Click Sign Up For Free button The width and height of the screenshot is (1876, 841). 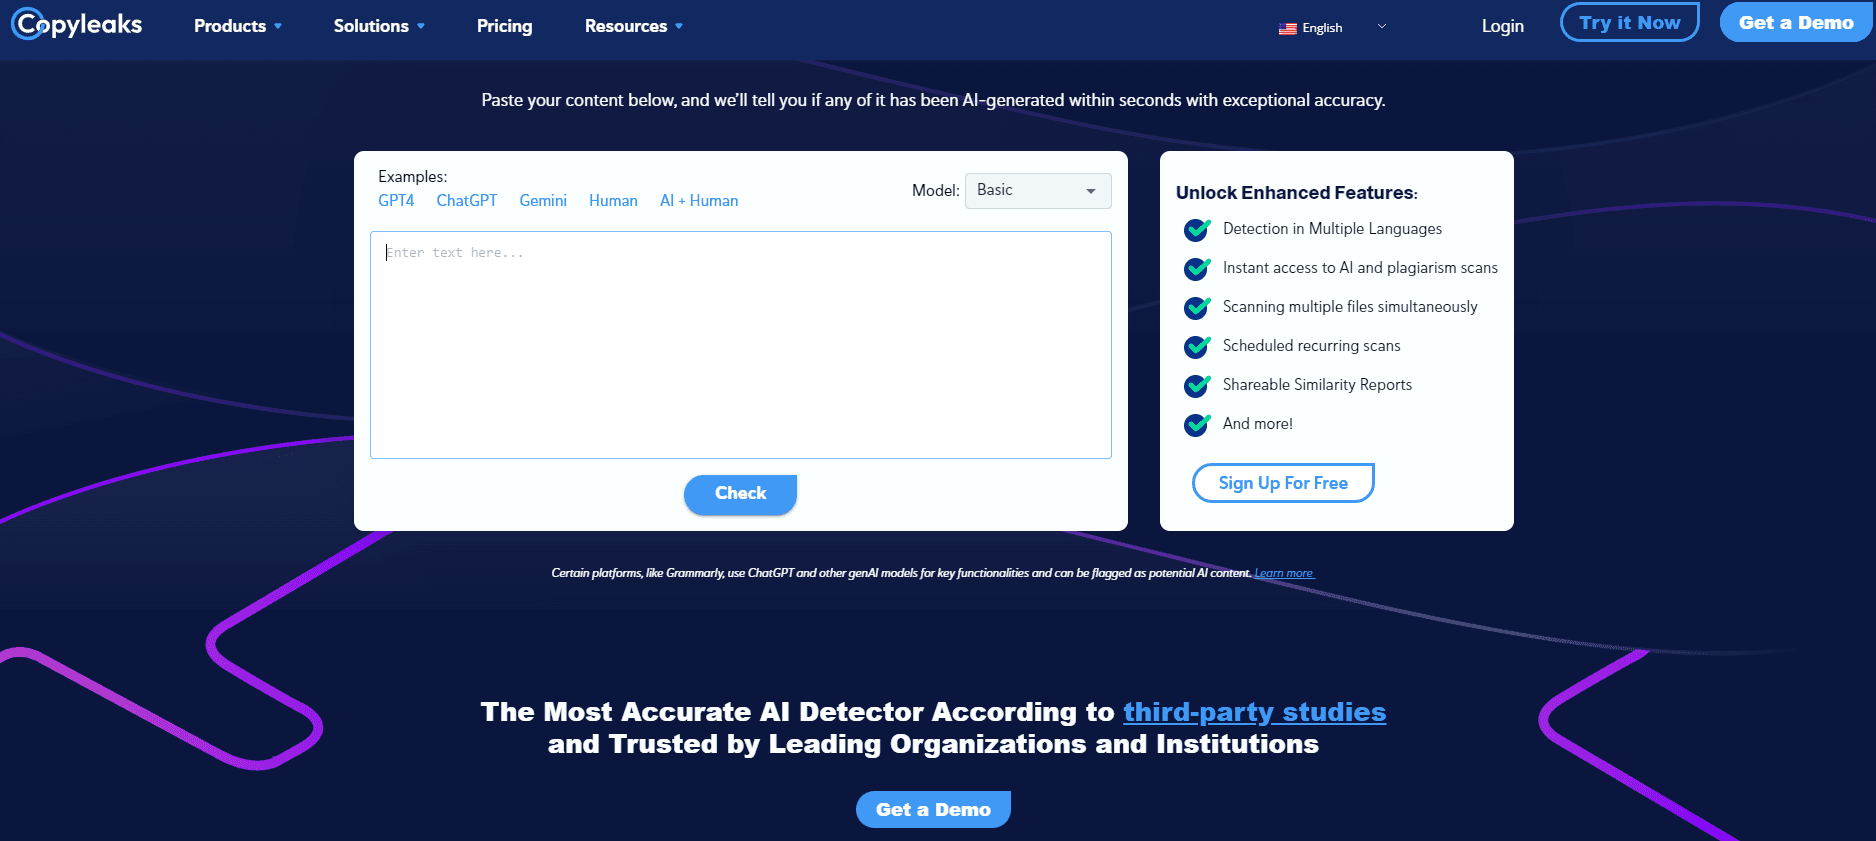(x=1282, y=483)
